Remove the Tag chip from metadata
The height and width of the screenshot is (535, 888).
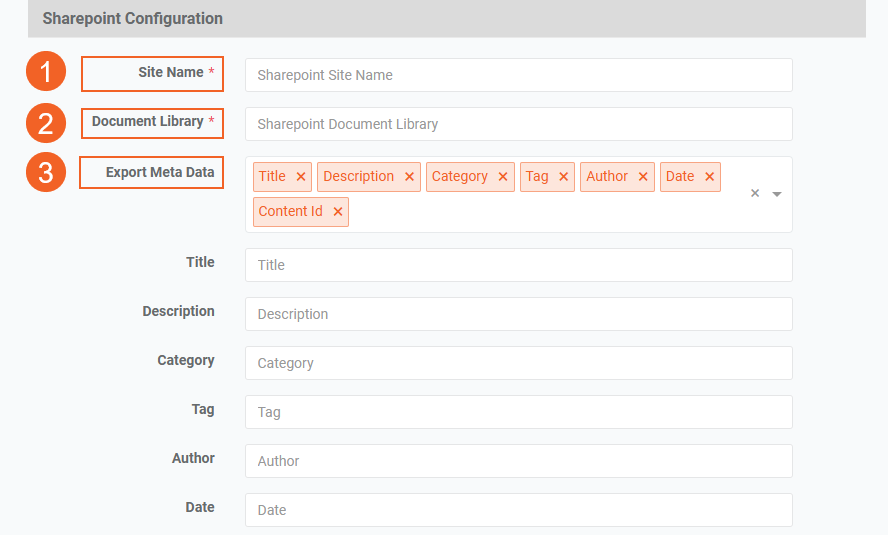tap(564, 177)
